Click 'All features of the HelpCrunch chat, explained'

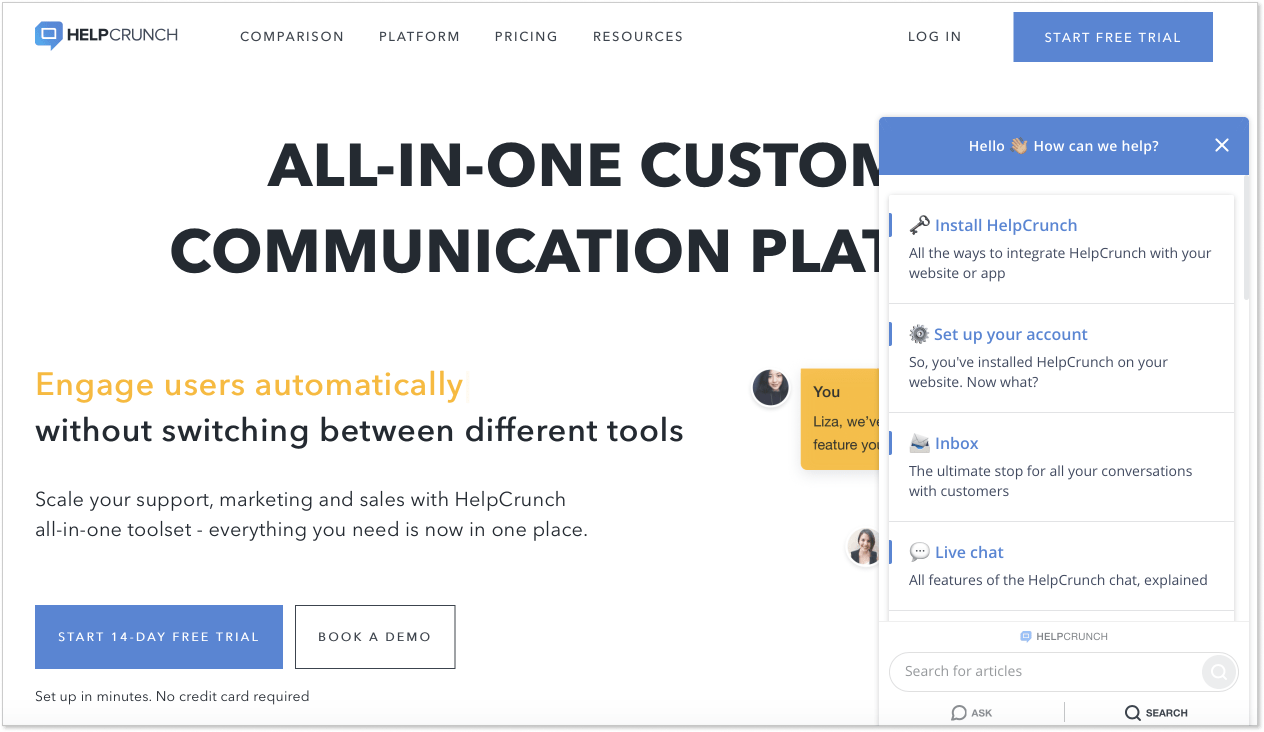1058,580
